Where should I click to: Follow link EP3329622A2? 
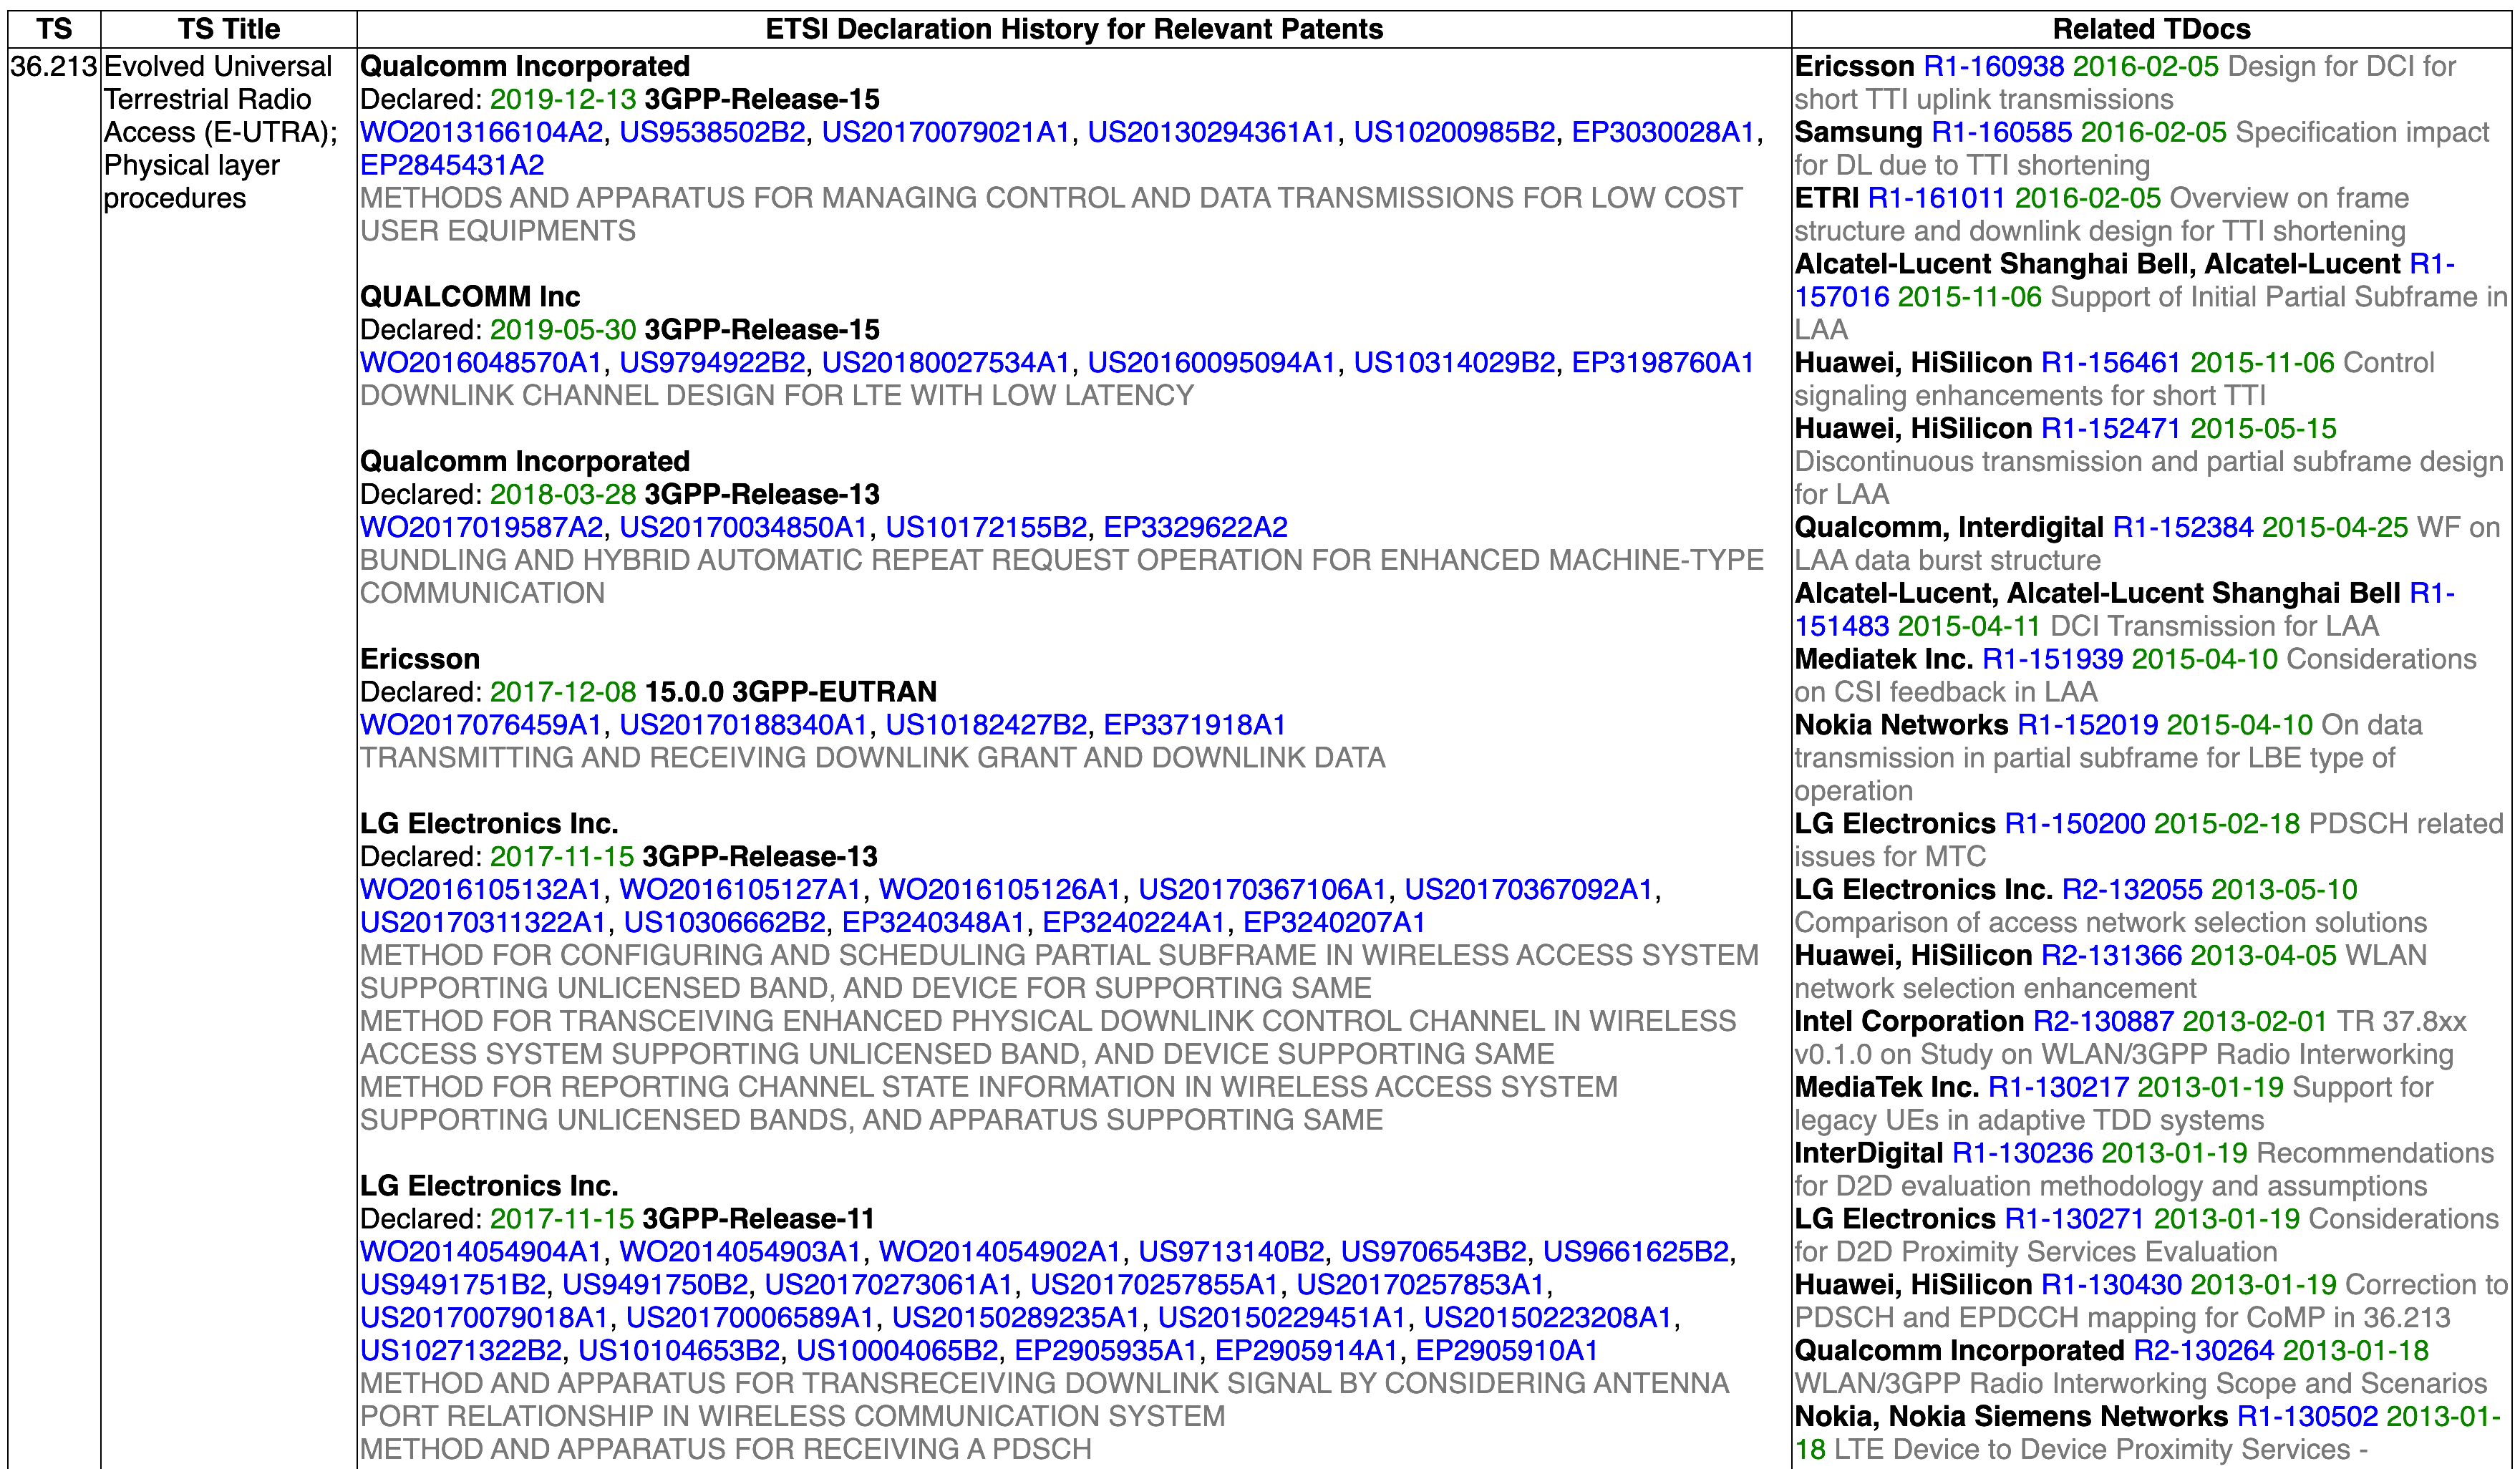(1195, 527)
